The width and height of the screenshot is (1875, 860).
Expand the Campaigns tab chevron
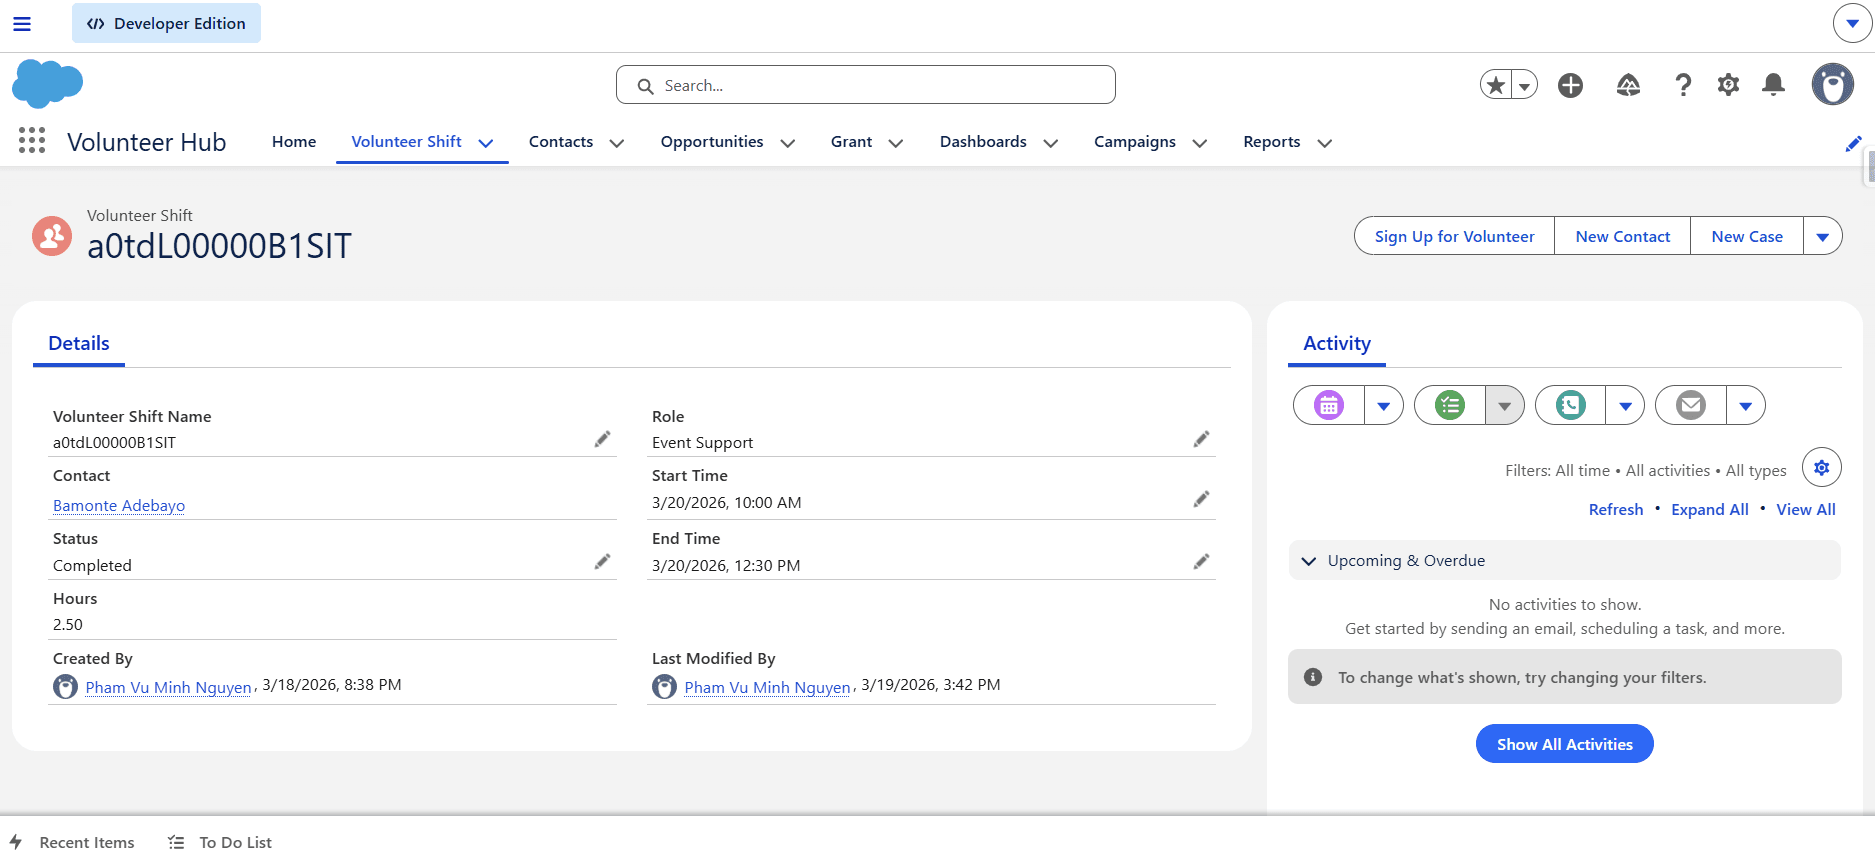[1200, 143]
